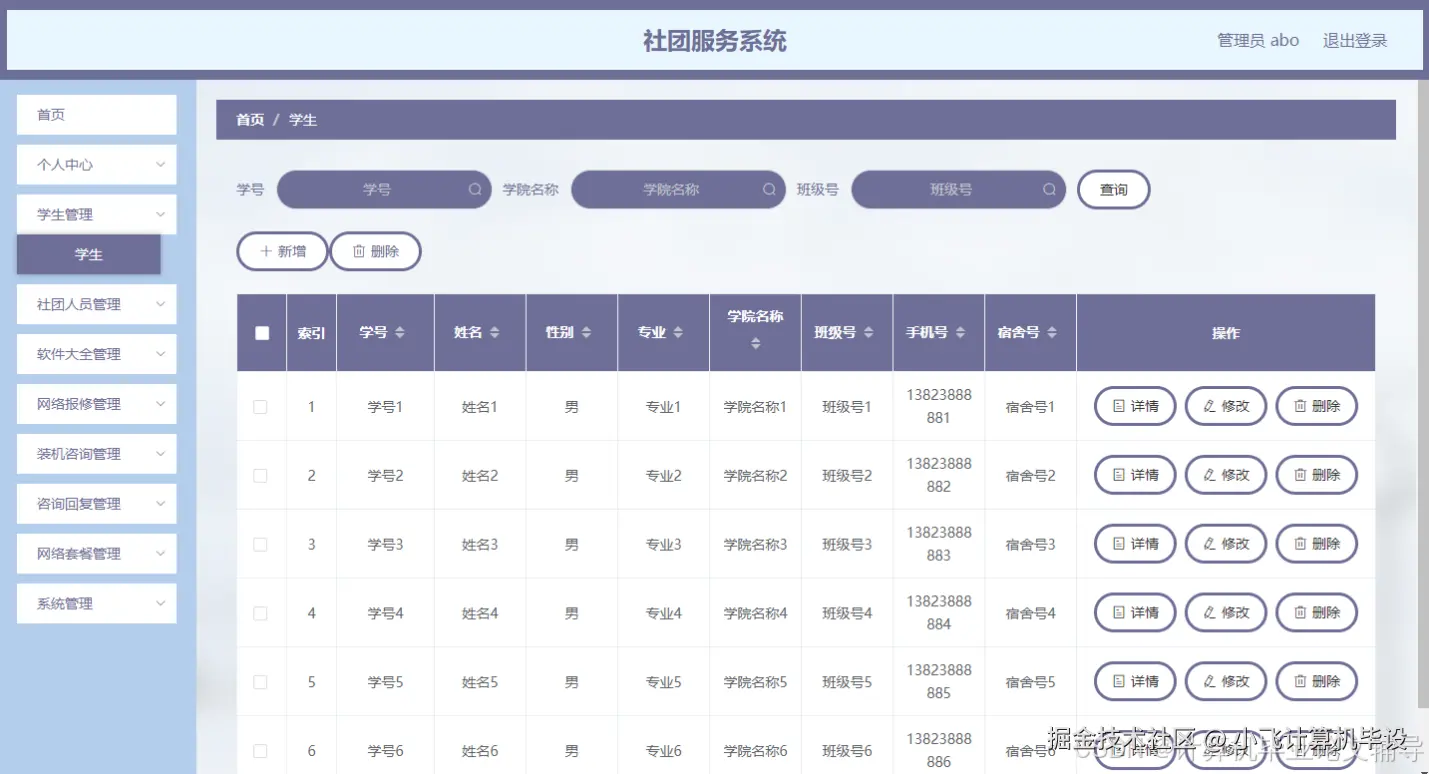Click the 班级号4 cell
Viewport: 1429px width, 774px height.
point(847,613)
